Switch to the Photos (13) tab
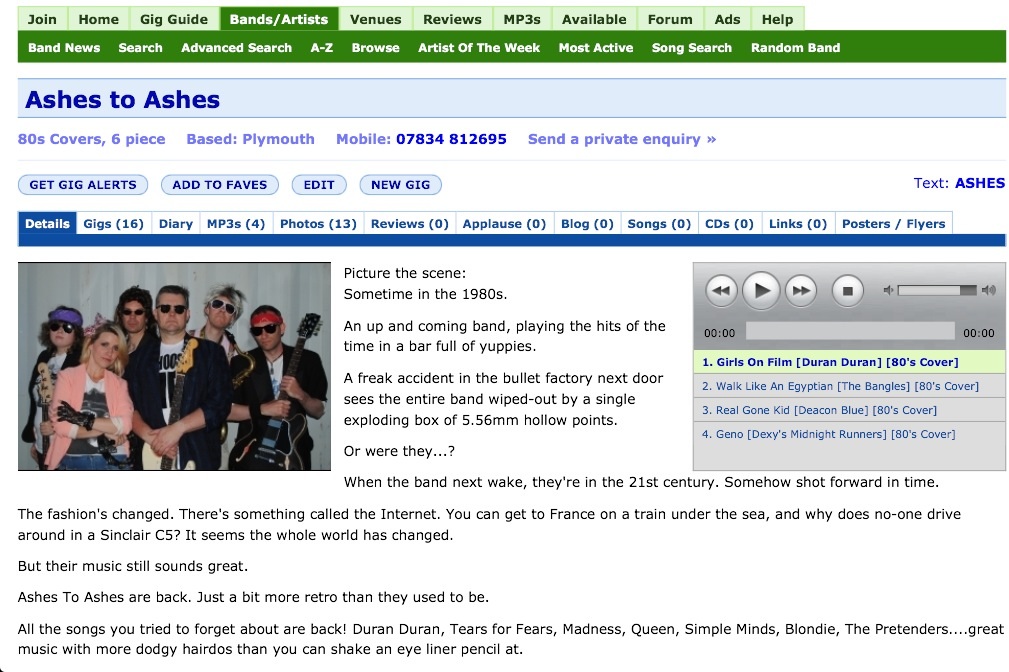Image resolution: width=1009 pixels, height=672 pixels. point(318,223)
